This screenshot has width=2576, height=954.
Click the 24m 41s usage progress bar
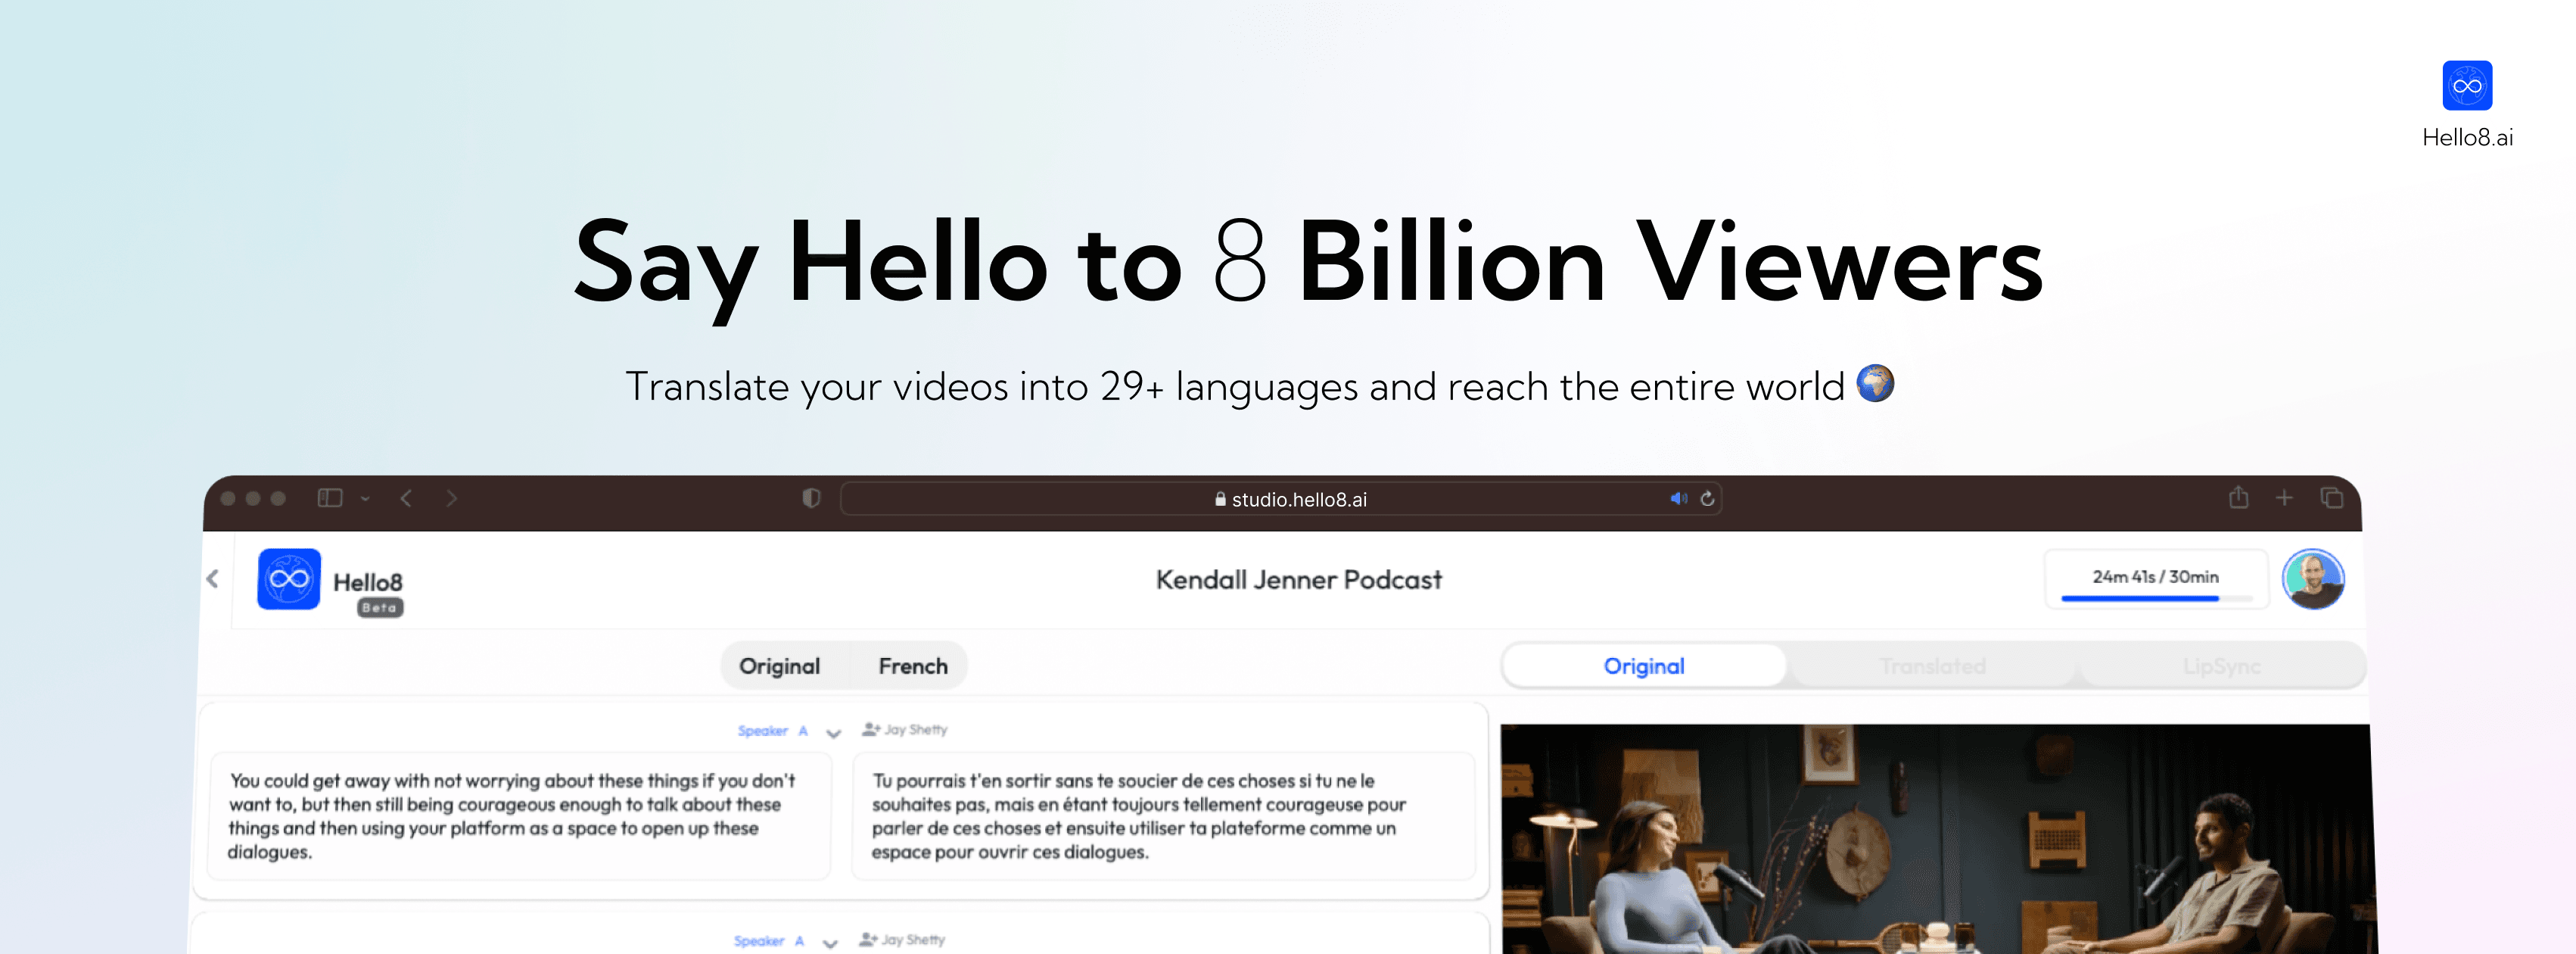(2155, 598)
